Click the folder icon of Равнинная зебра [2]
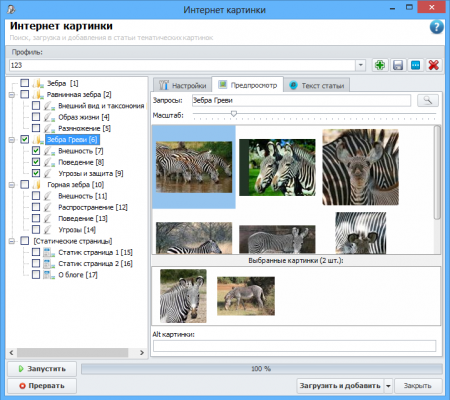Image resolution: width=450 pixels, height=400 pixels. pos(38,95)
